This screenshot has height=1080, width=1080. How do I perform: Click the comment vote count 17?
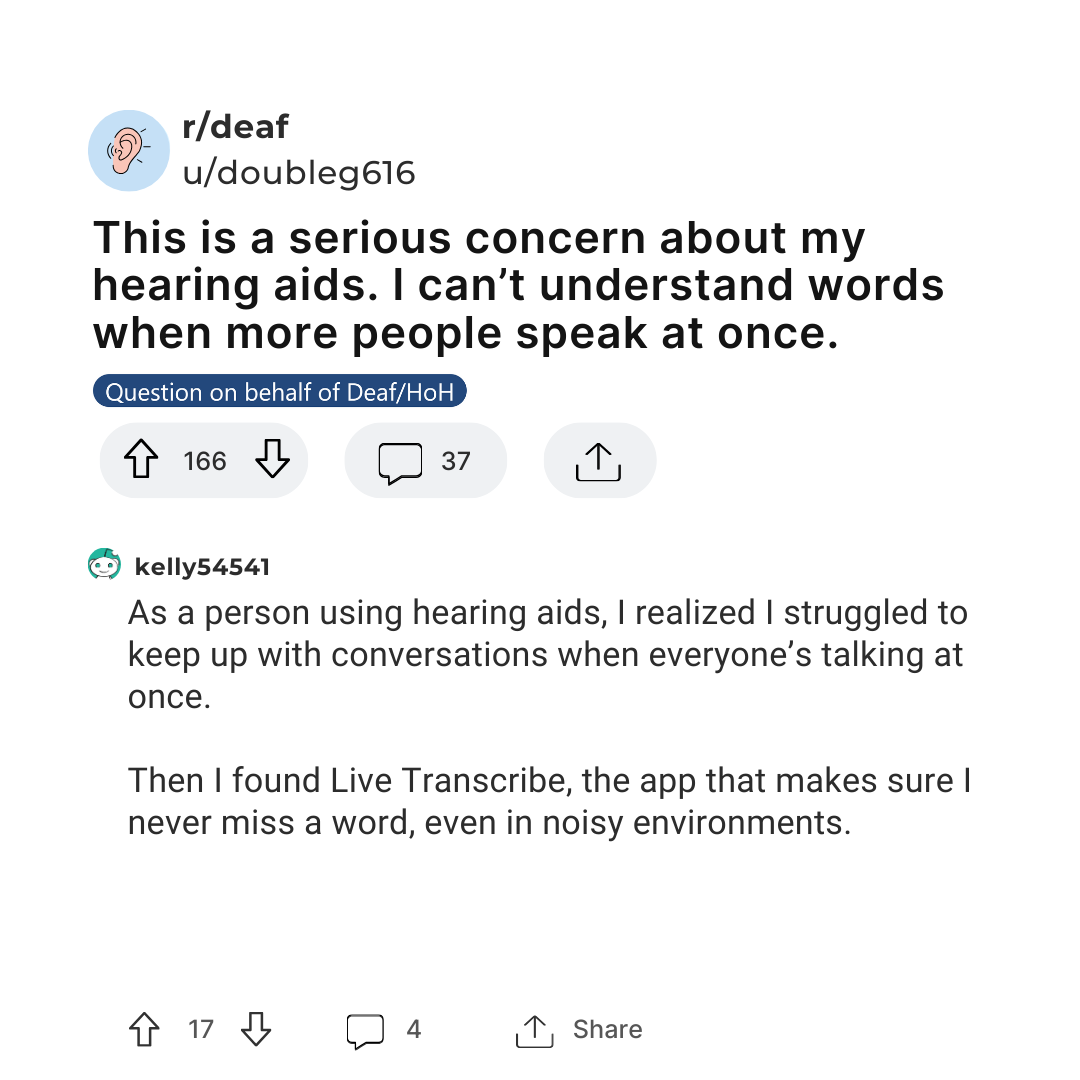coord(200,1029)
